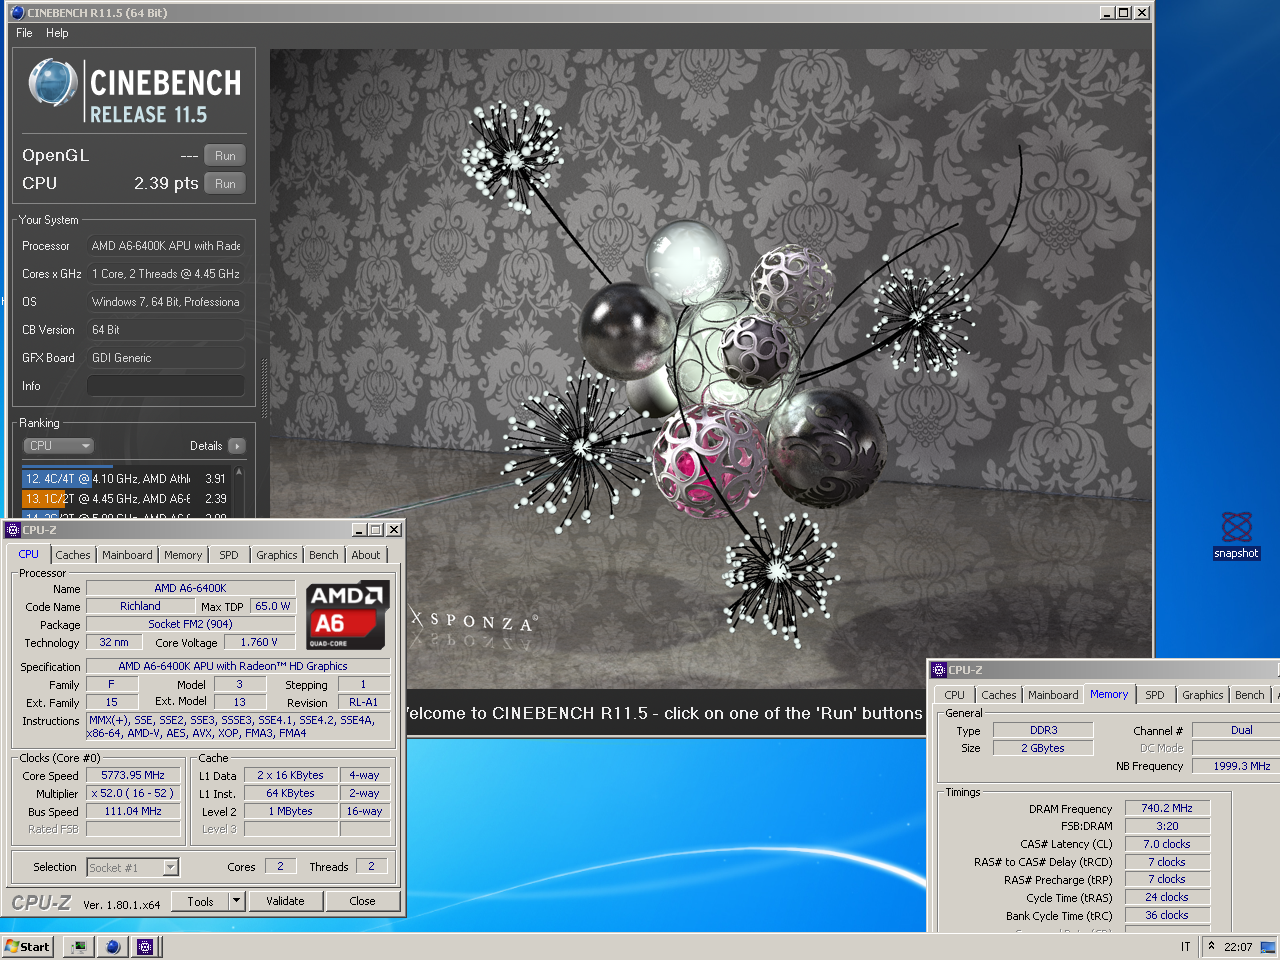Click the IT language indicator on the taskbar
Viewport: 1280px width, 960px height.
coord(1185,947)
